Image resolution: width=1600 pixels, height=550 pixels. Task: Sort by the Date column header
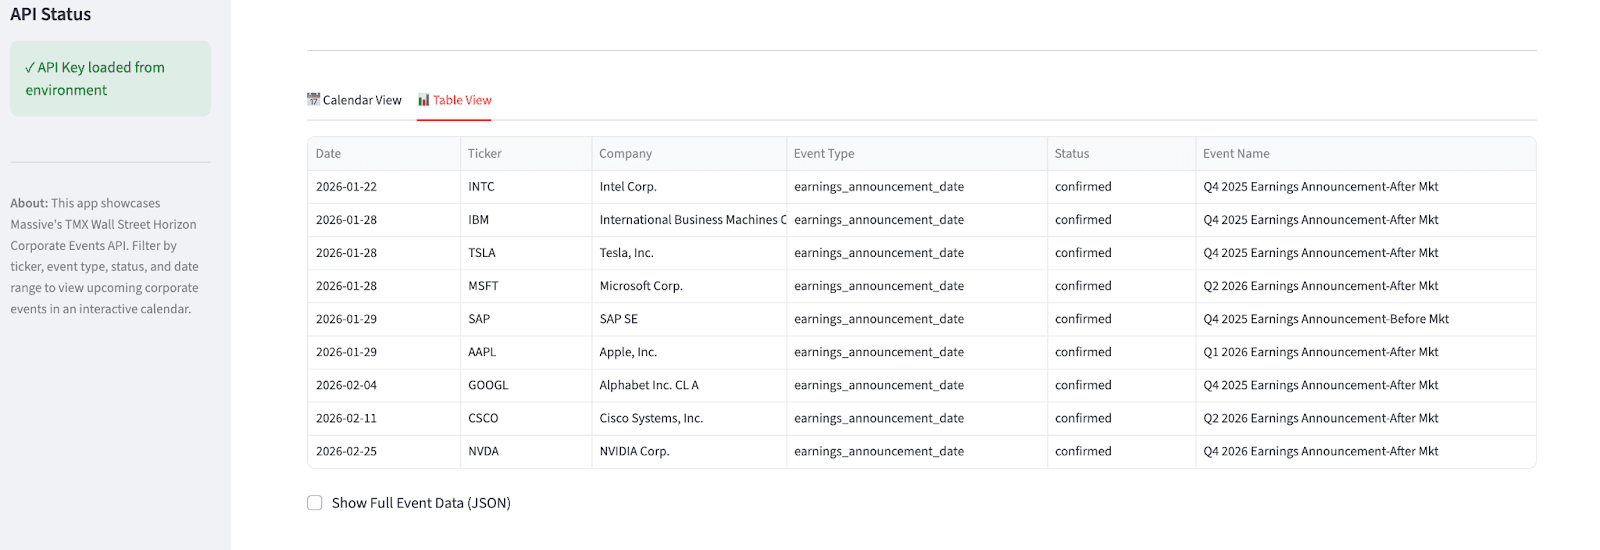329,154
